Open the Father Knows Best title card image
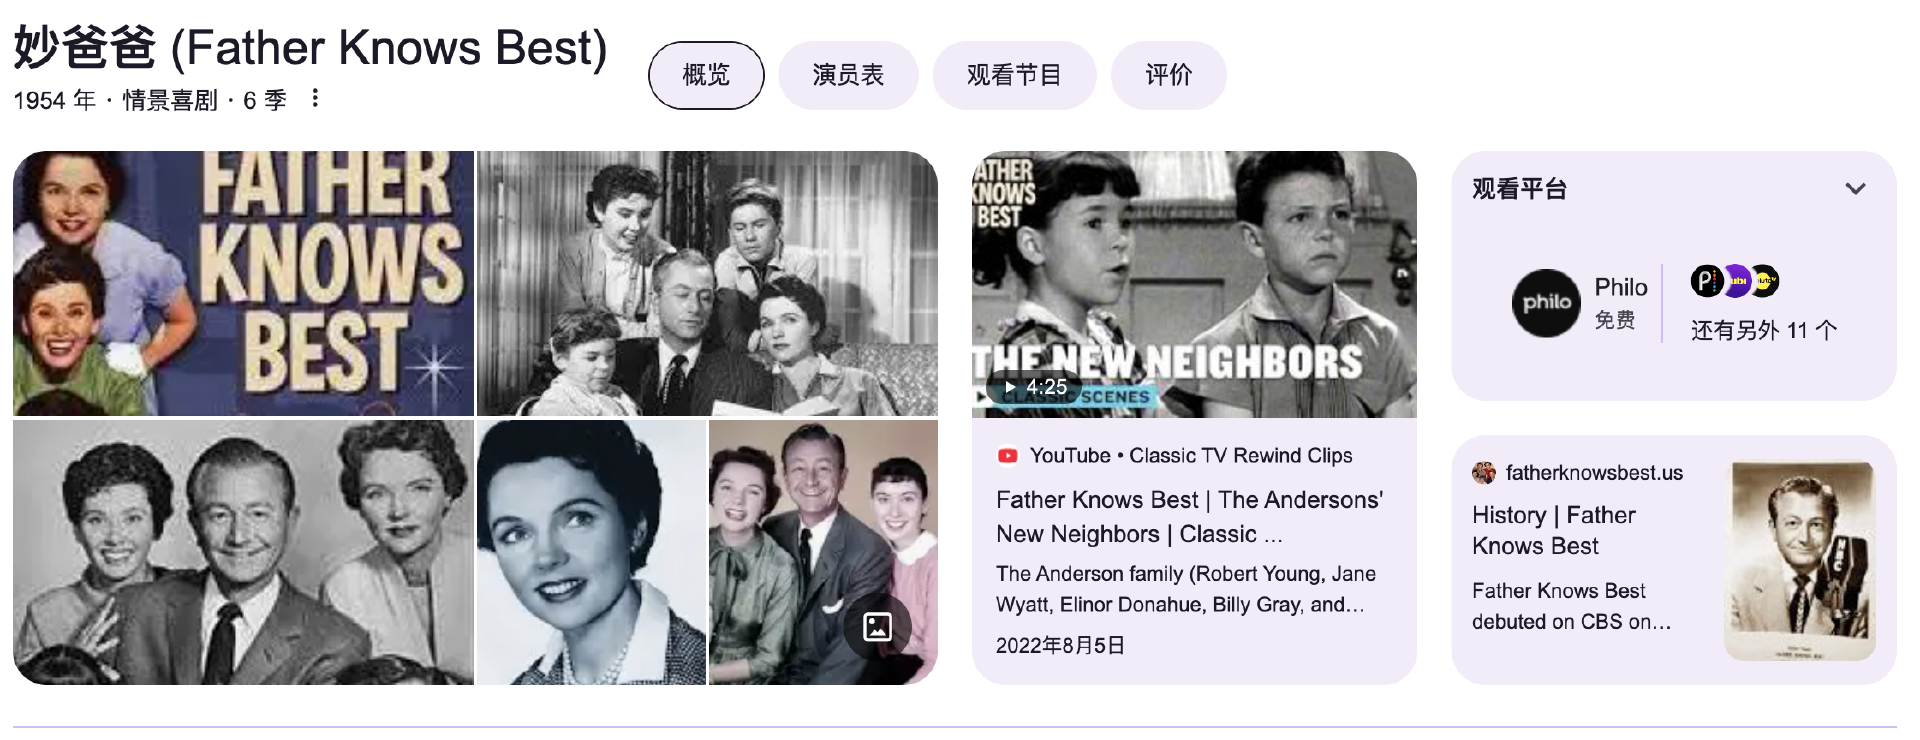Viewport: 1920px width, 740px height. click(x=243, y=283)
